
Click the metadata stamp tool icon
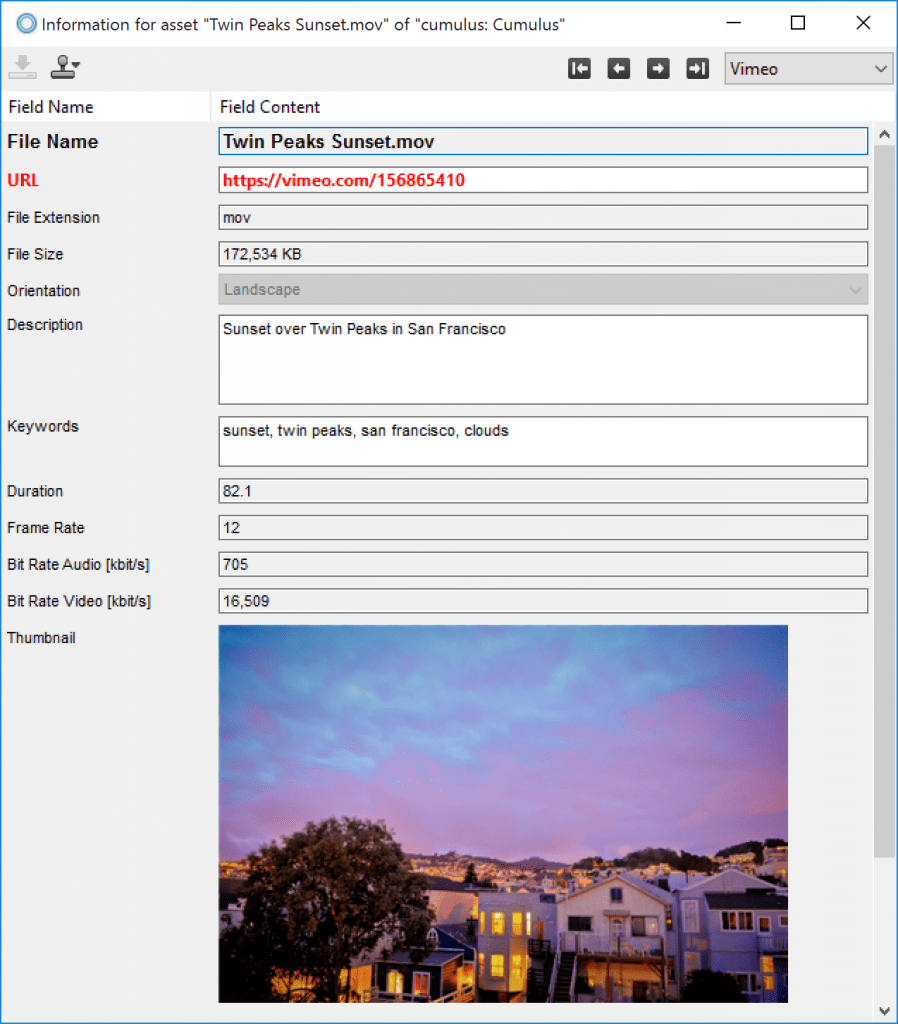60,66
